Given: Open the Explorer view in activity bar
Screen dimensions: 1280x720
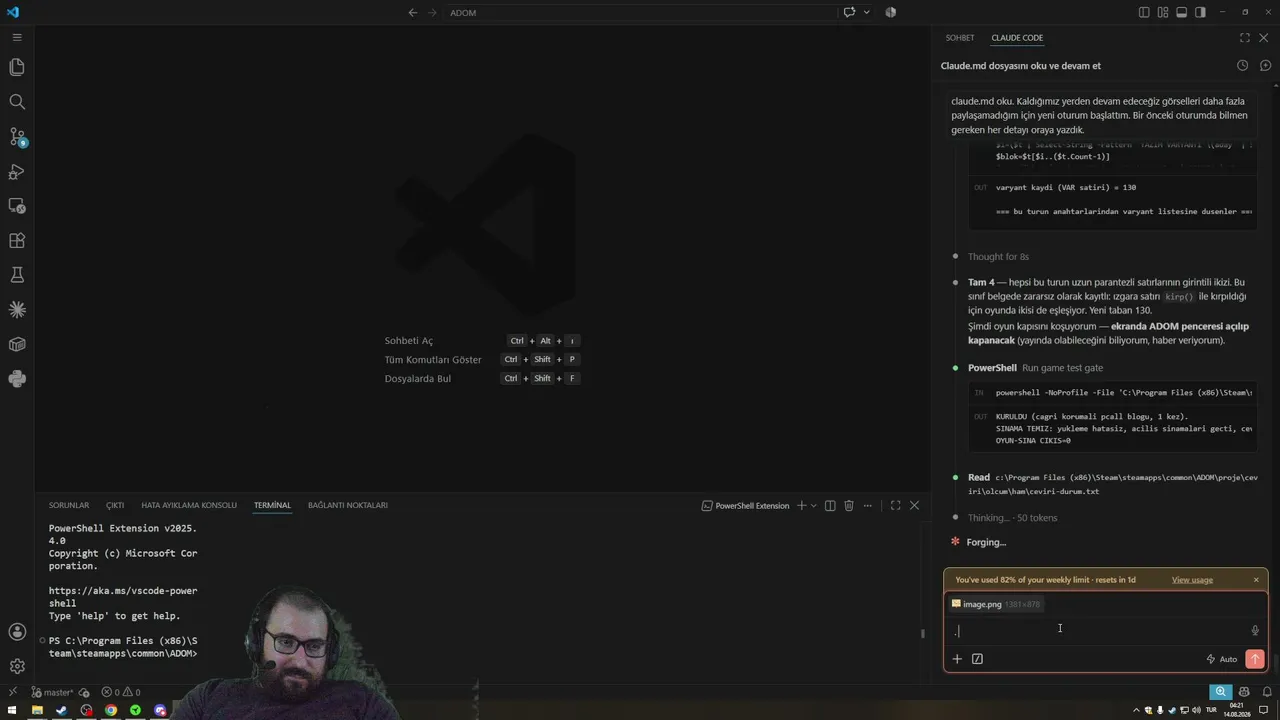Looking at the screenshot, I should click(17, 67).
